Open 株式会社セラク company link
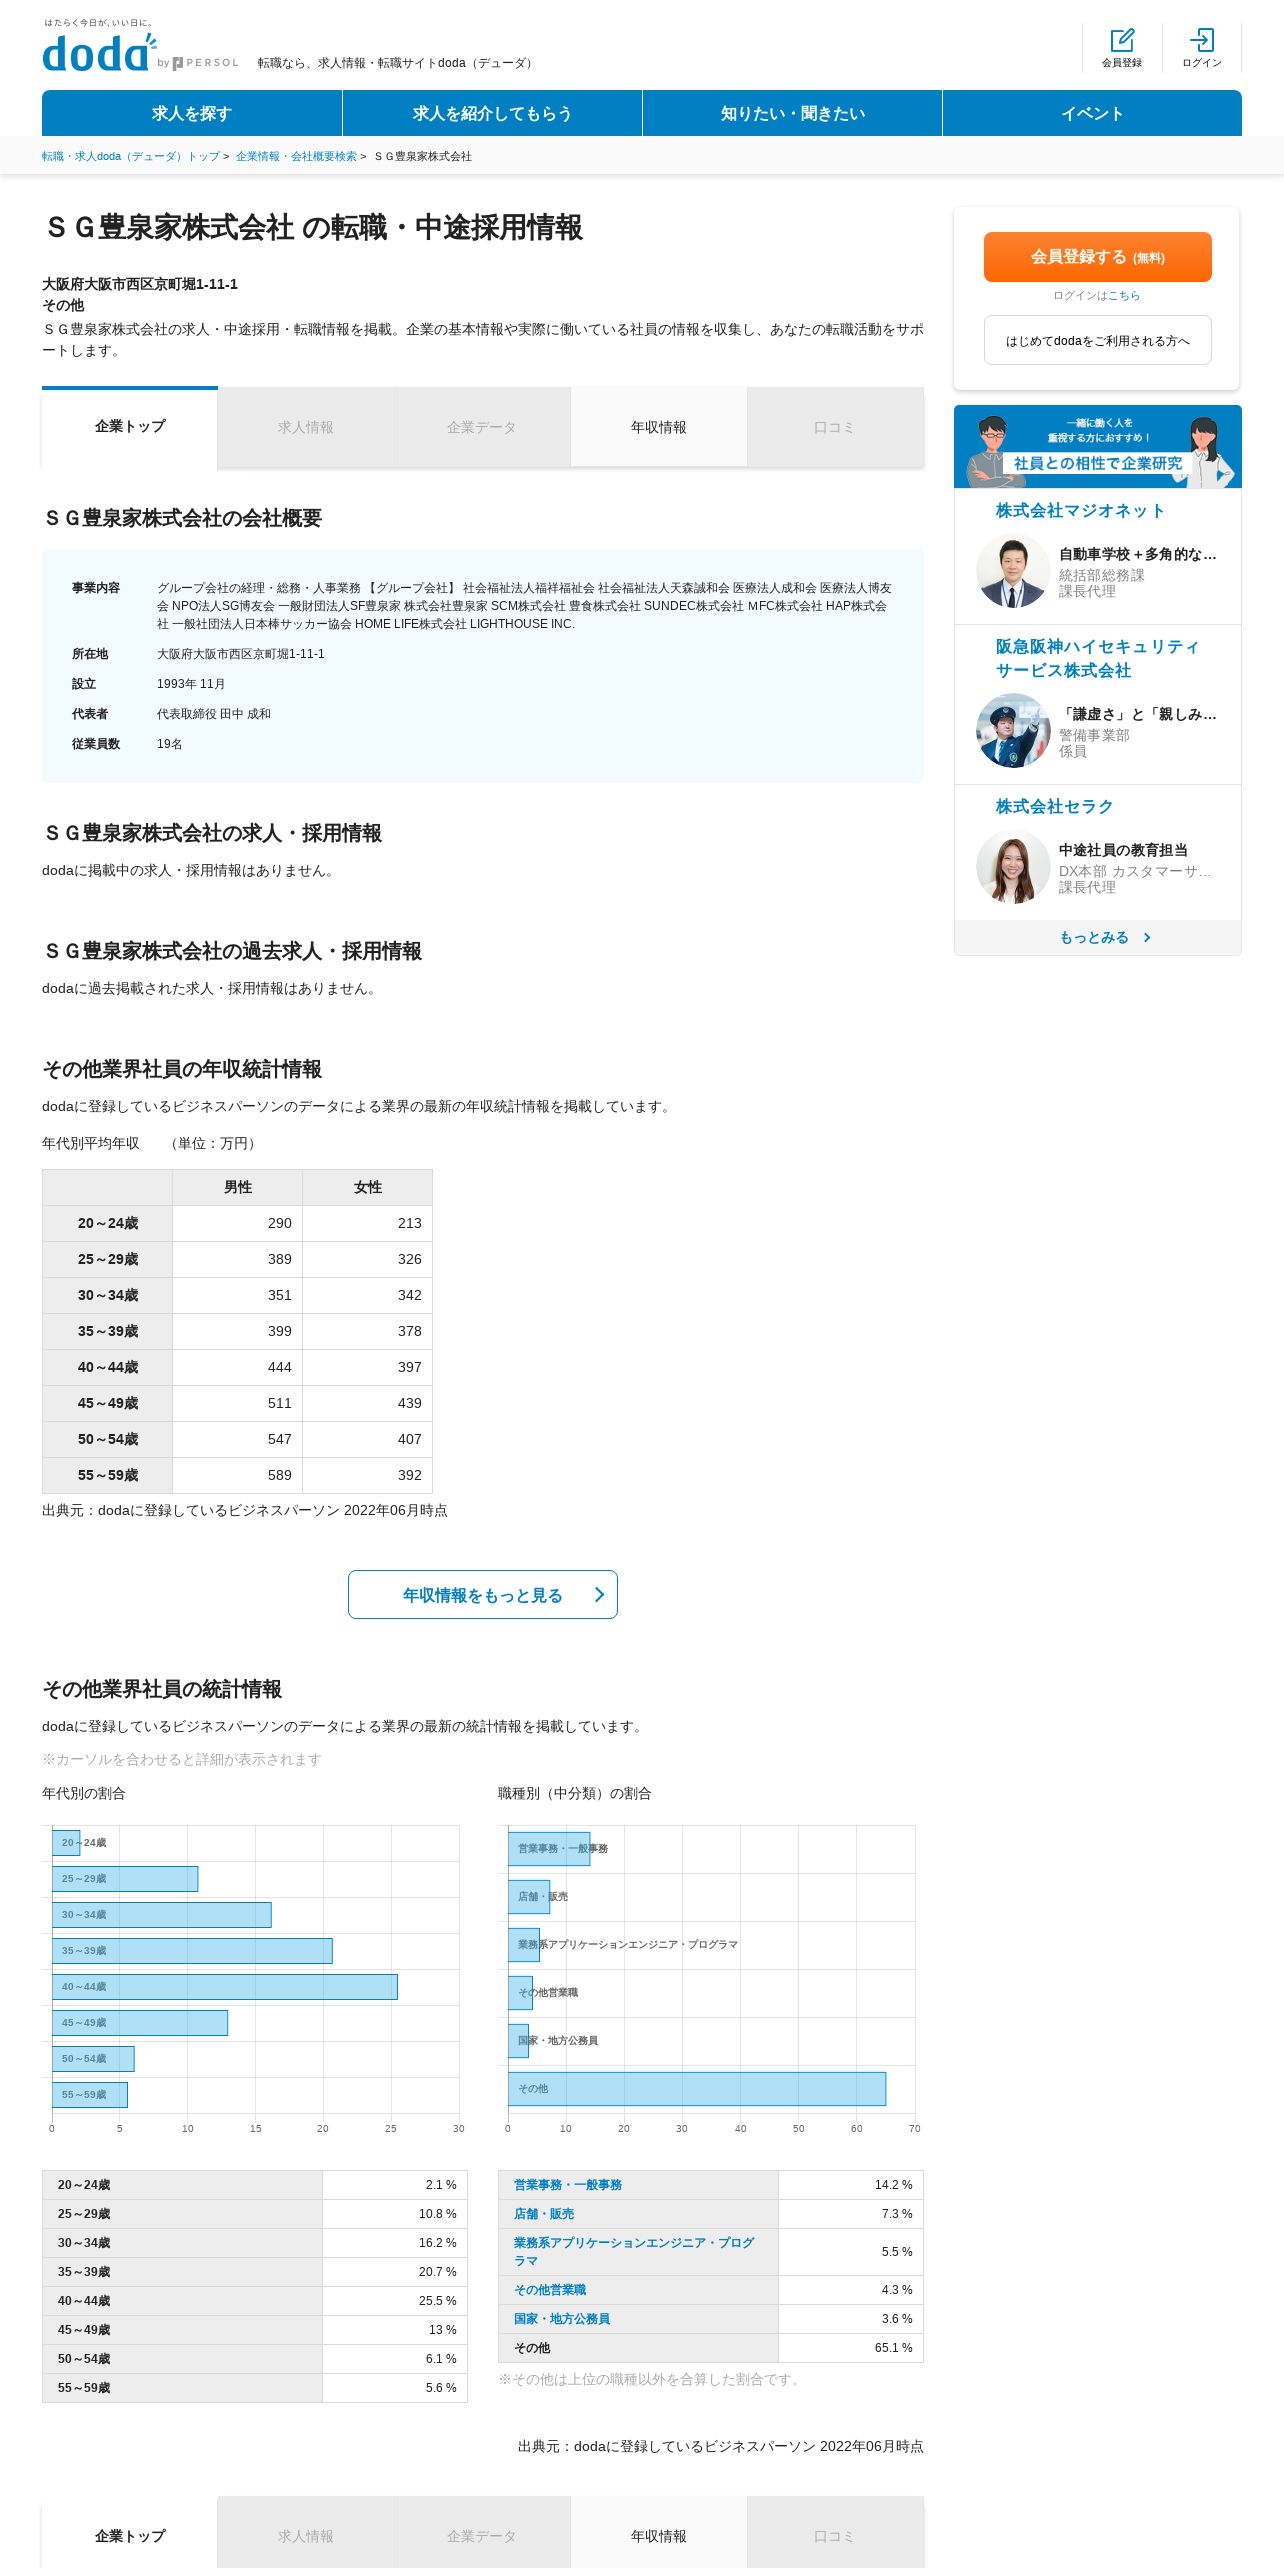Viewport: 1284px width, 2568px height. point(1054,807)
